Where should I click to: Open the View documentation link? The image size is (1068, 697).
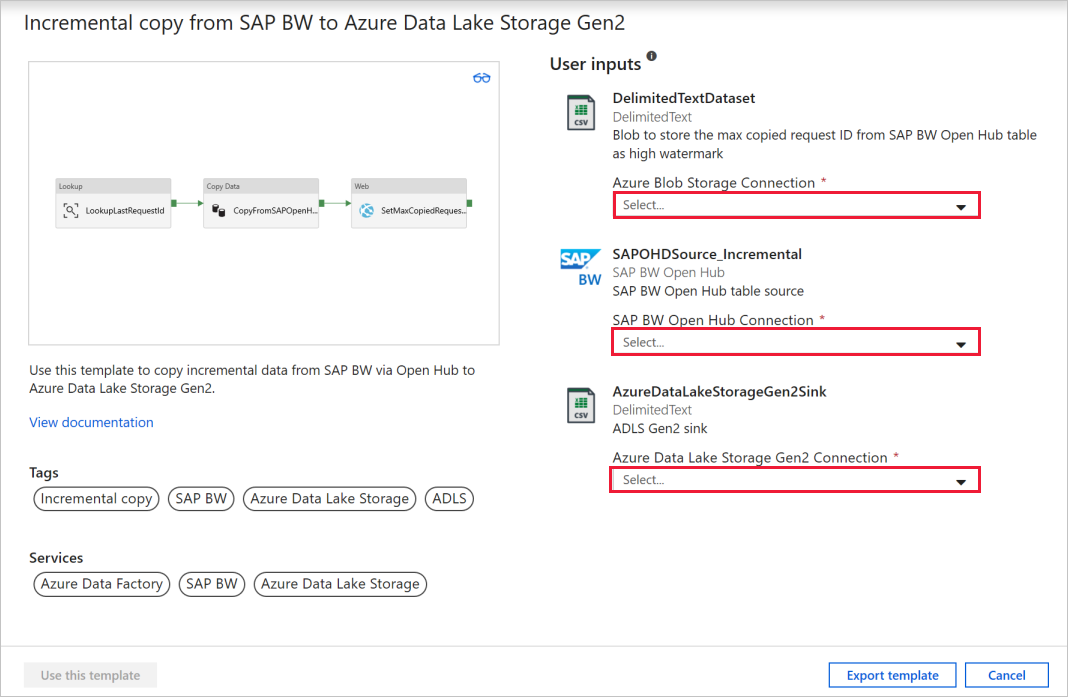tap(91, 422)
